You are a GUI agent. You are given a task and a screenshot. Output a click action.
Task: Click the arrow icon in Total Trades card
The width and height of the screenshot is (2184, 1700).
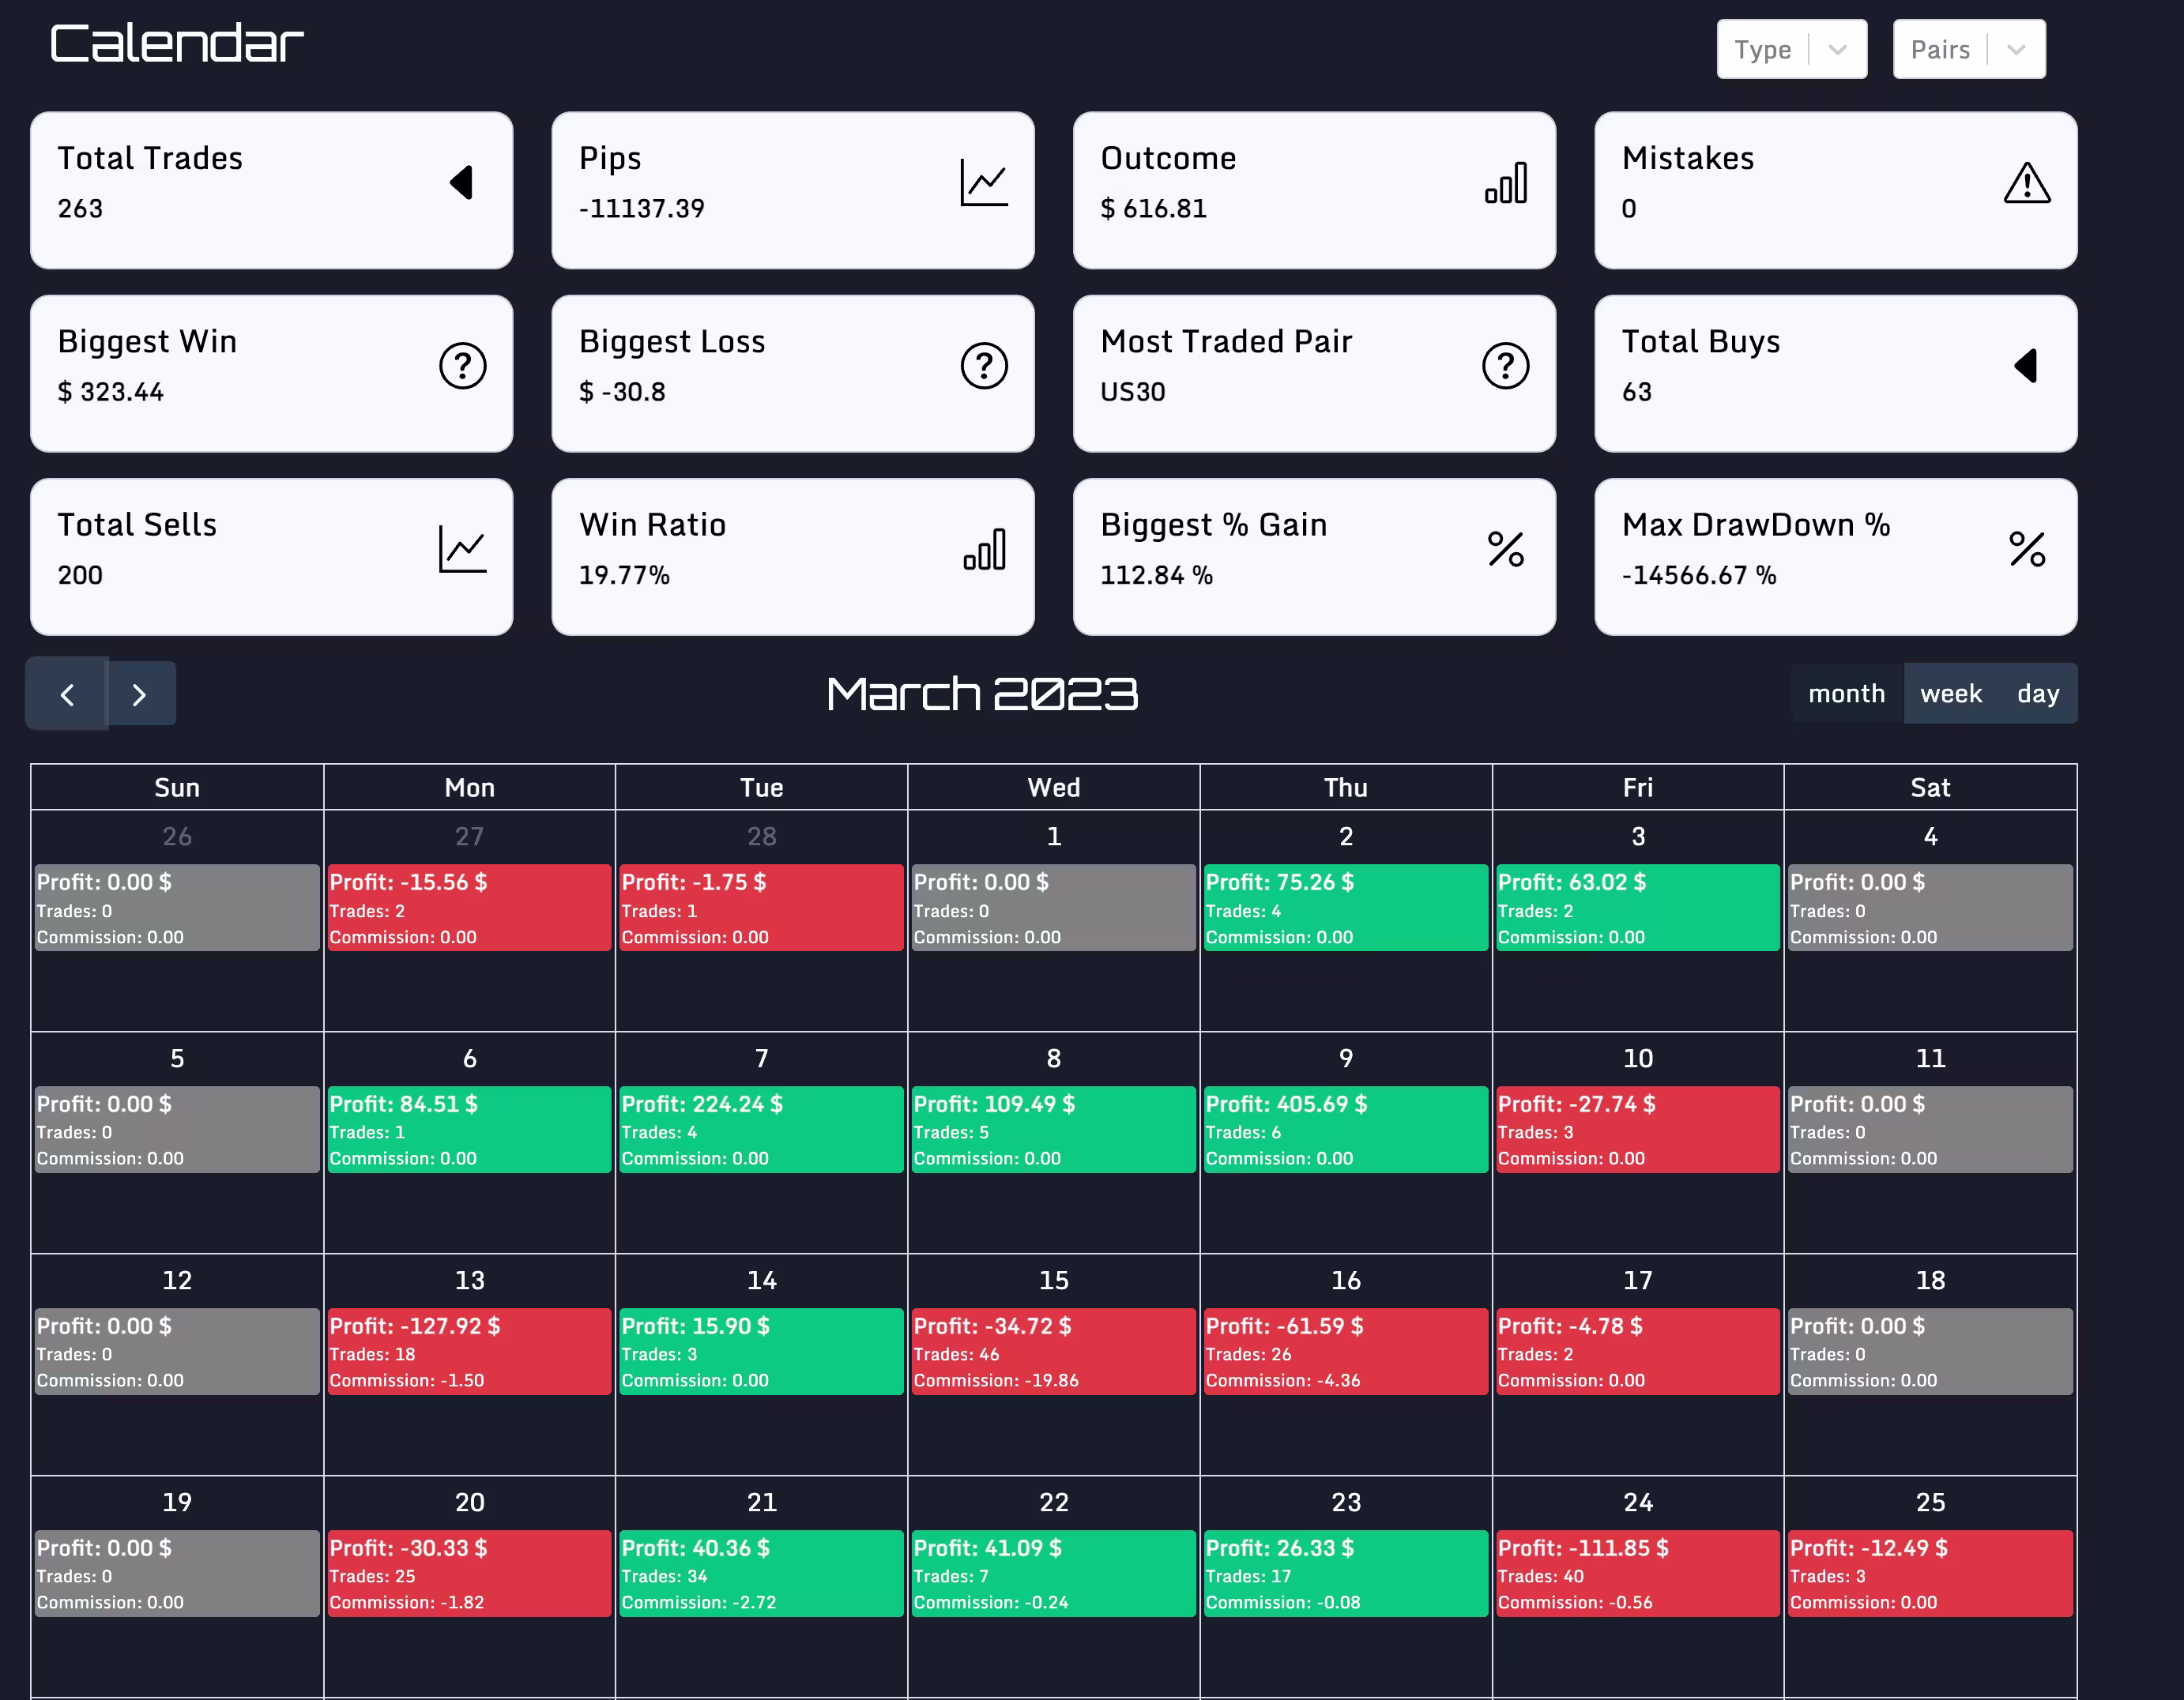(461, 183)
